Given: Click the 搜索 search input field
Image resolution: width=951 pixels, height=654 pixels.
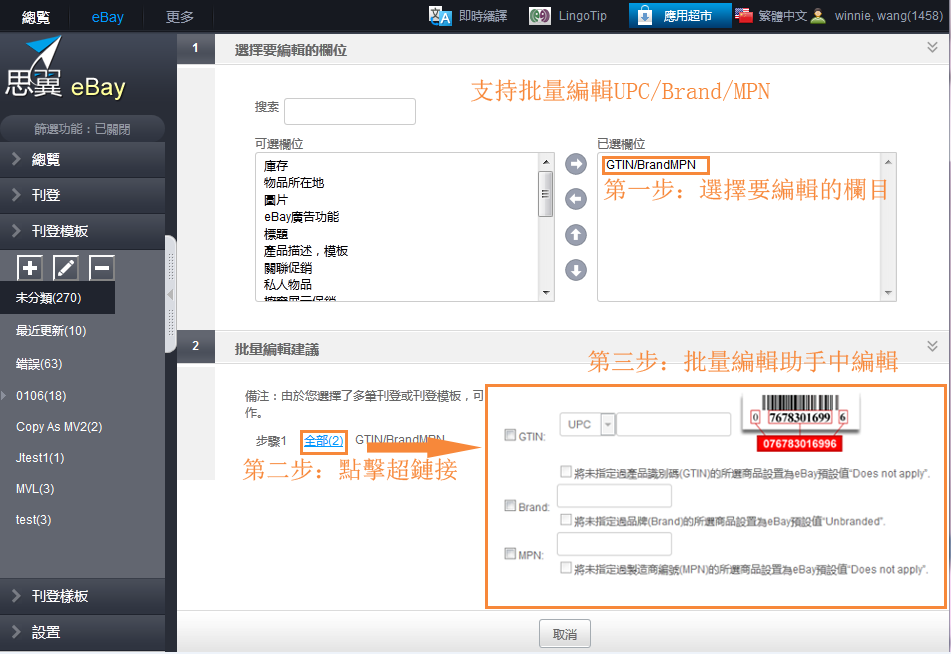Looking at the screenshot, I should (x=350, y=112).
